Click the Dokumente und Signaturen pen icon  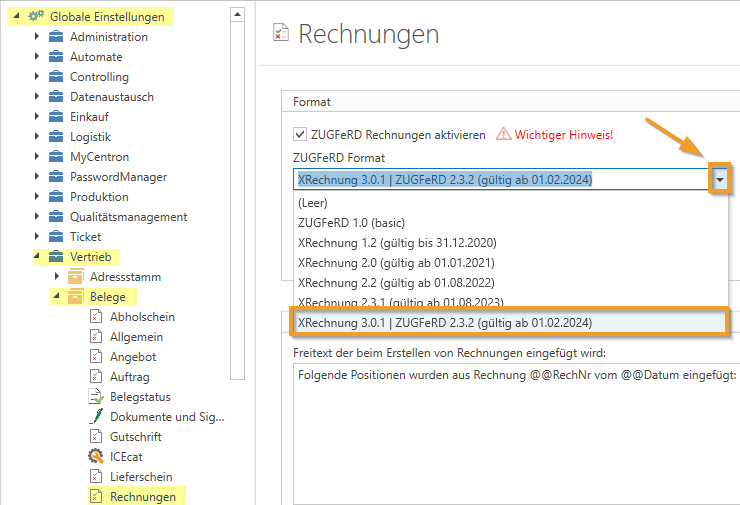tap(96, 417)
